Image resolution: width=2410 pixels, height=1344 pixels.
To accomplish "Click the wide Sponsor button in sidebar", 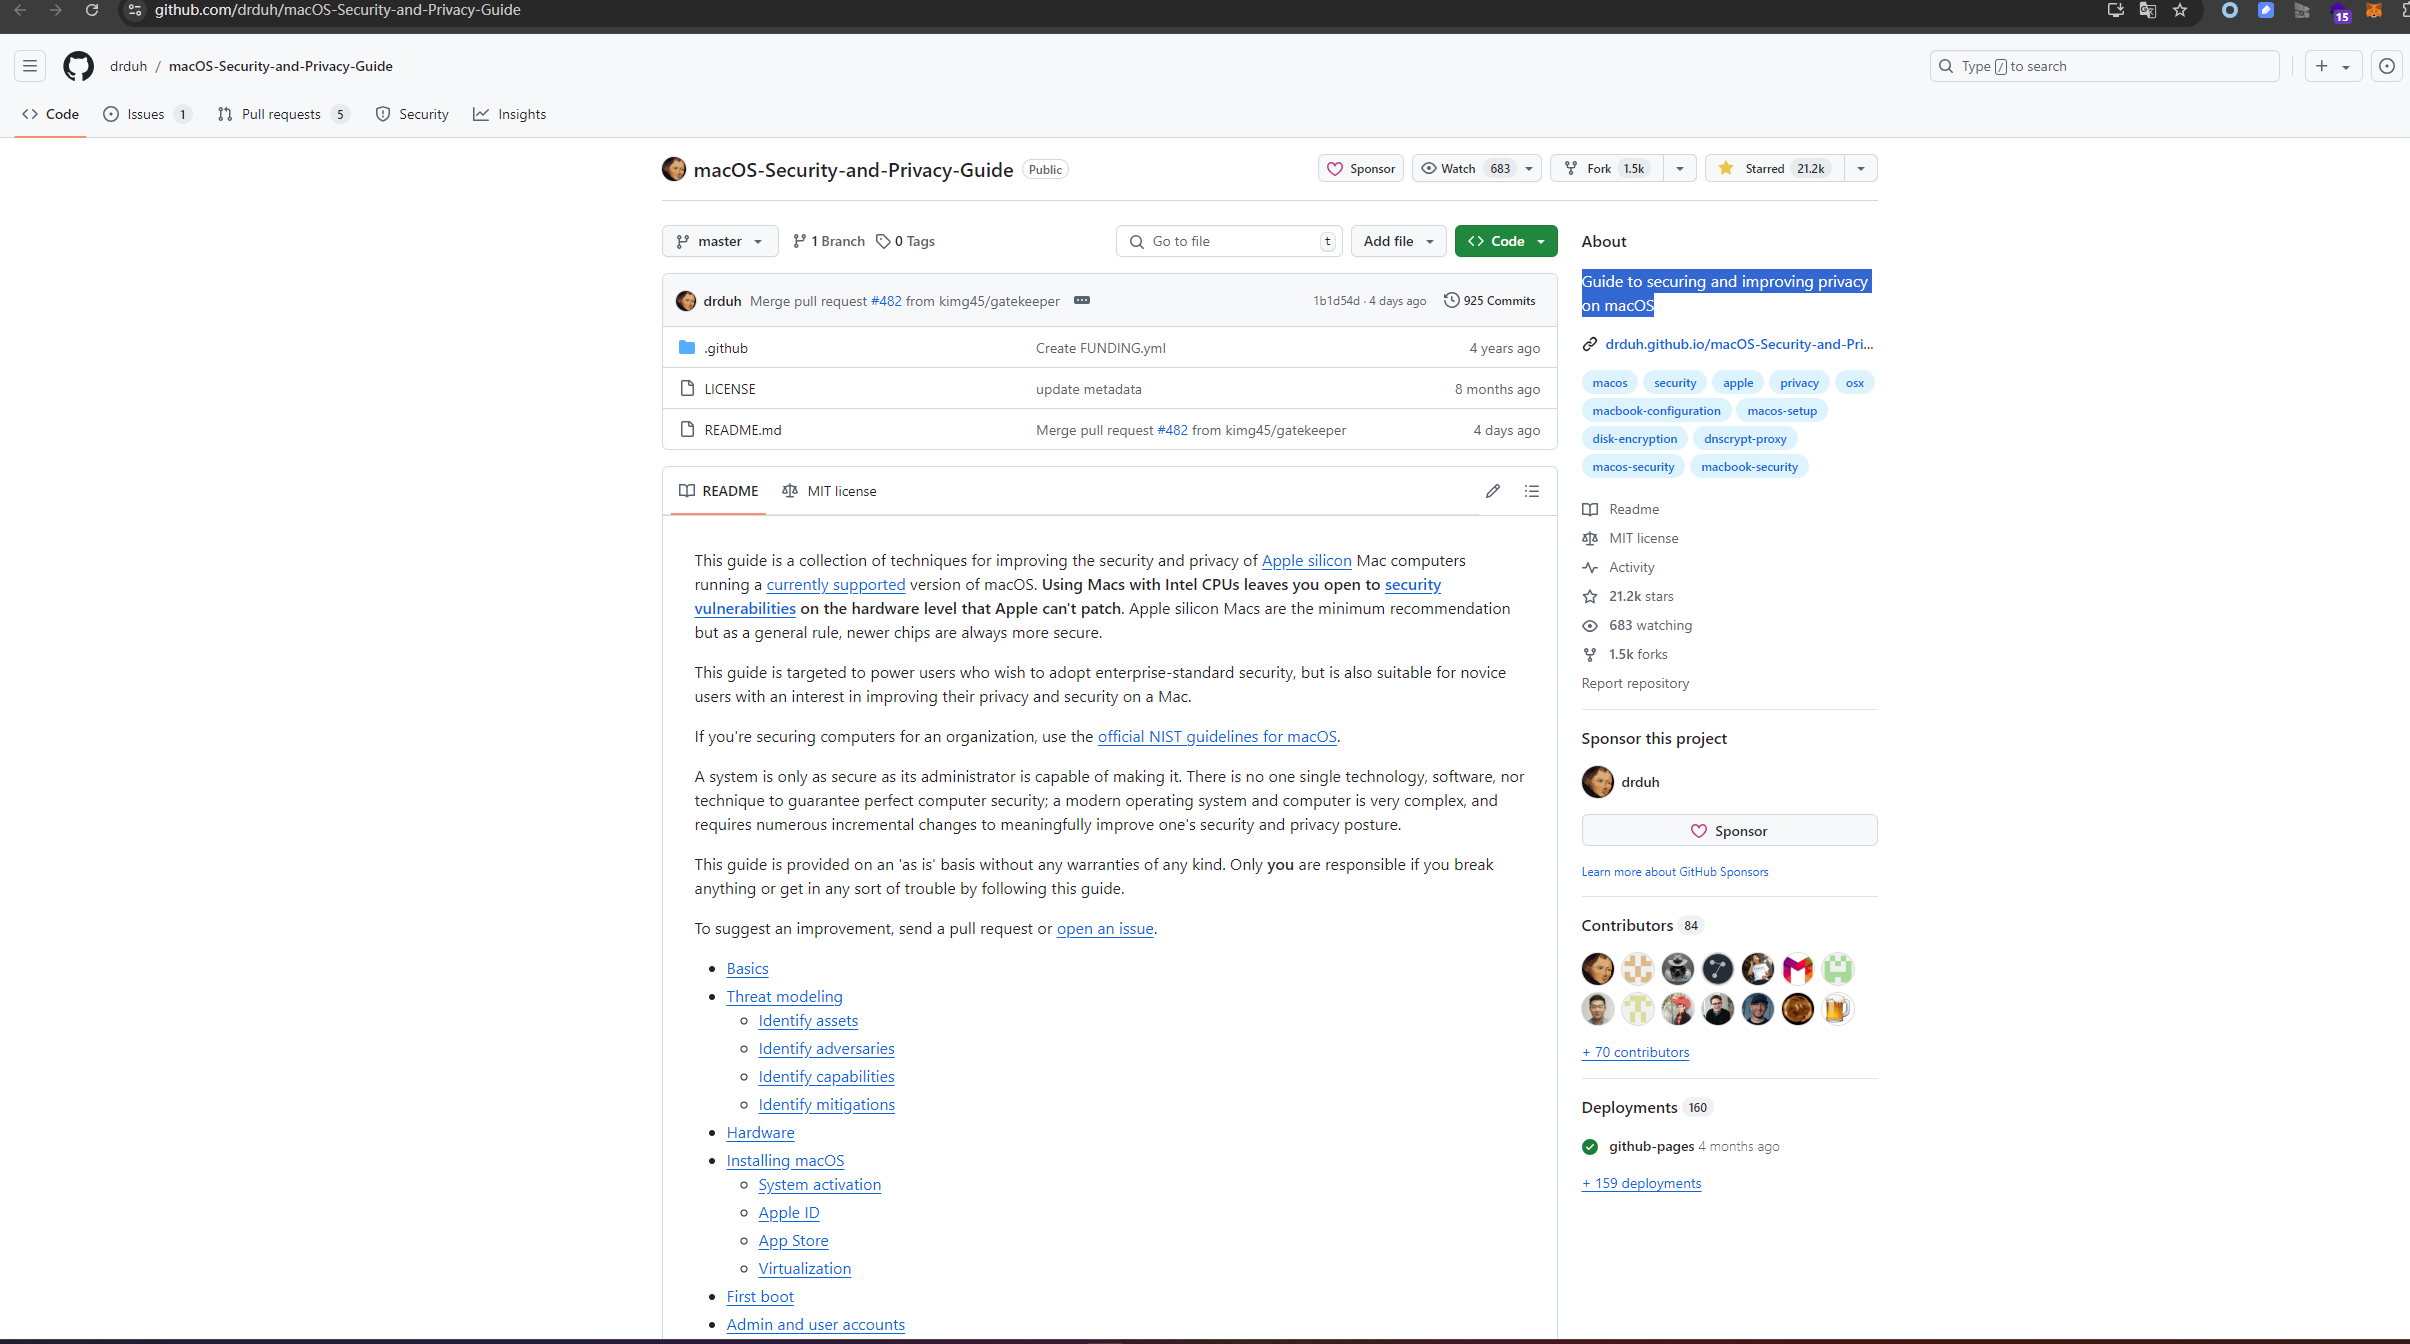I will pos(1729,830).
